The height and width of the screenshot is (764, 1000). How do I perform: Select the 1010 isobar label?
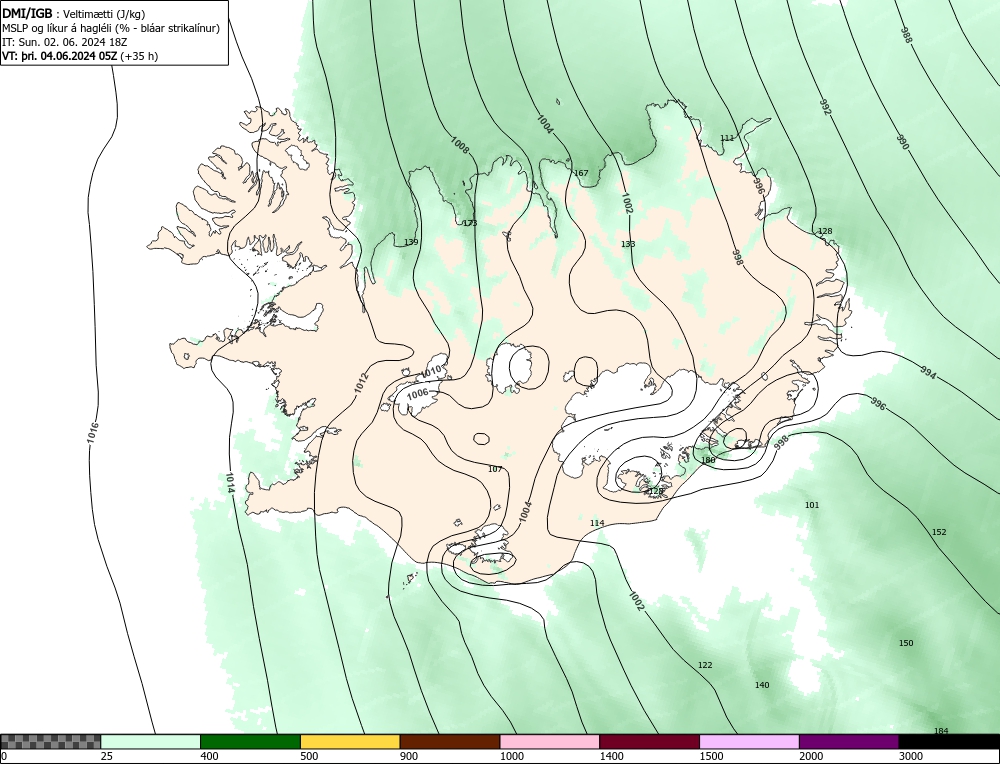[432, 371]
